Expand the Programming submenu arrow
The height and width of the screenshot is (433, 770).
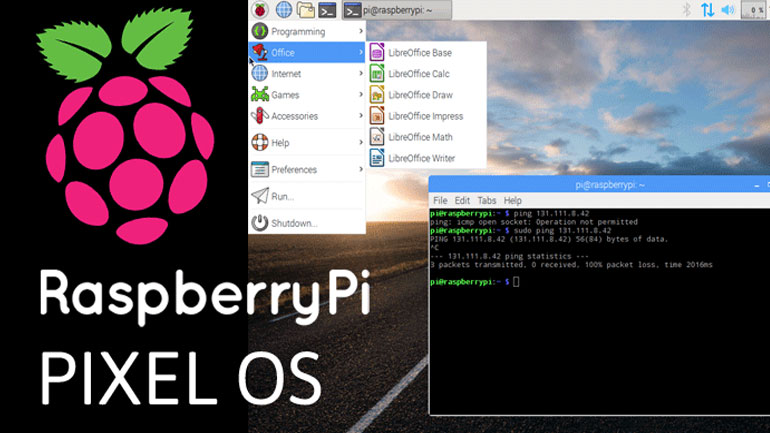pos(361,31)
